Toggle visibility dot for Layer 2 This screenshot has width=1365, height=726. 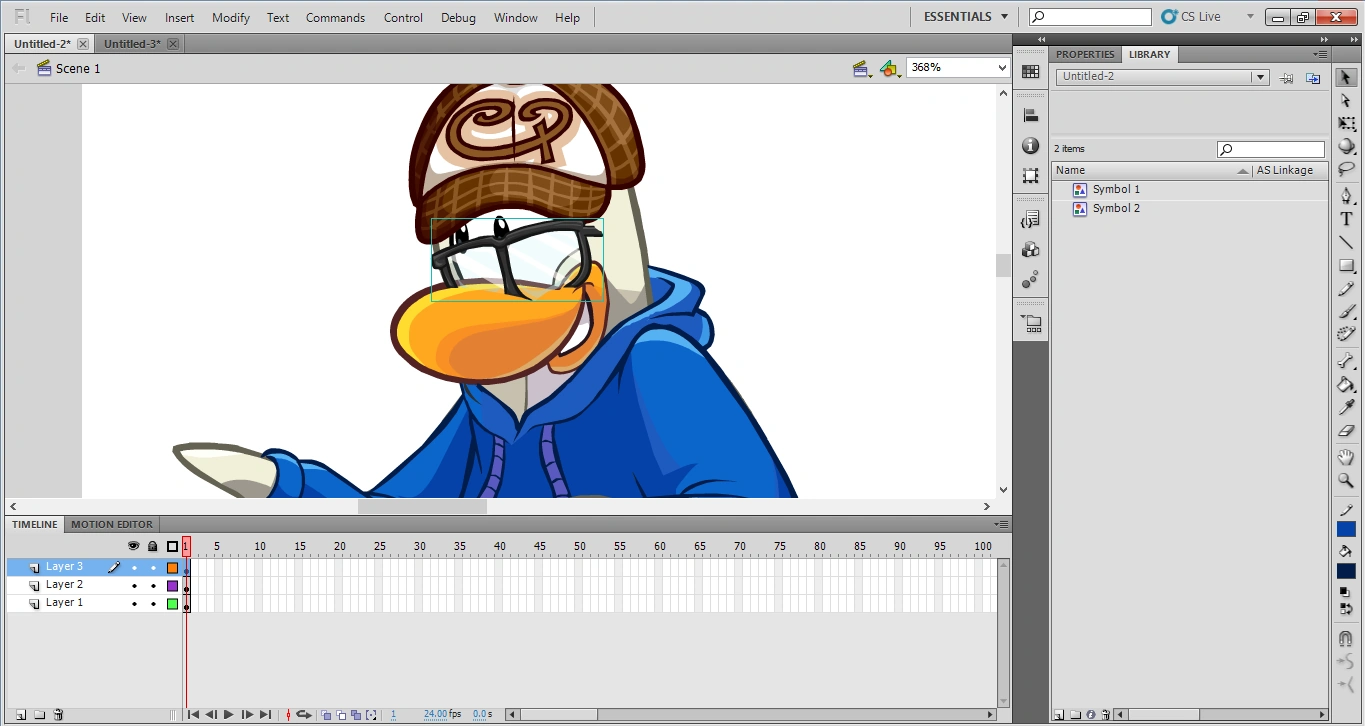pos(134,586)
